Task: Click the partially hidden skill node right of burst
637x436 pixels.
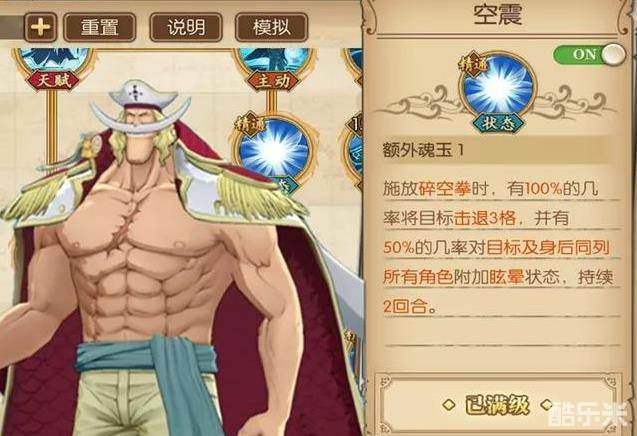Action: tap(353, 152)
